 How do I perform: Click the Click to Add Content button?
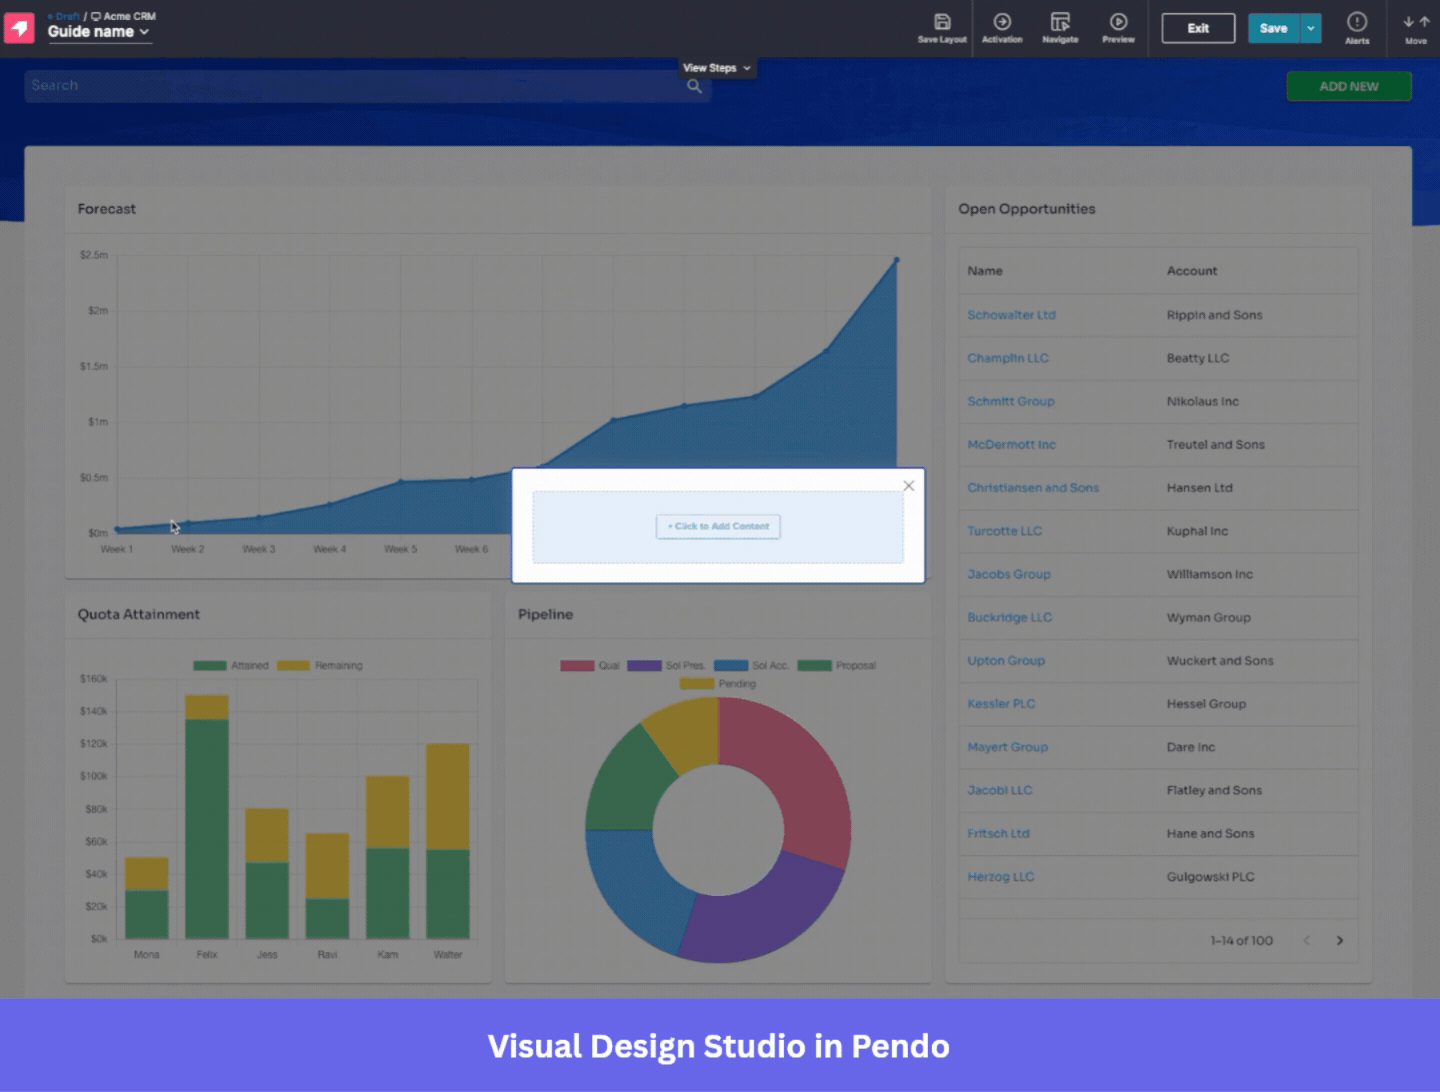[718, 526]
